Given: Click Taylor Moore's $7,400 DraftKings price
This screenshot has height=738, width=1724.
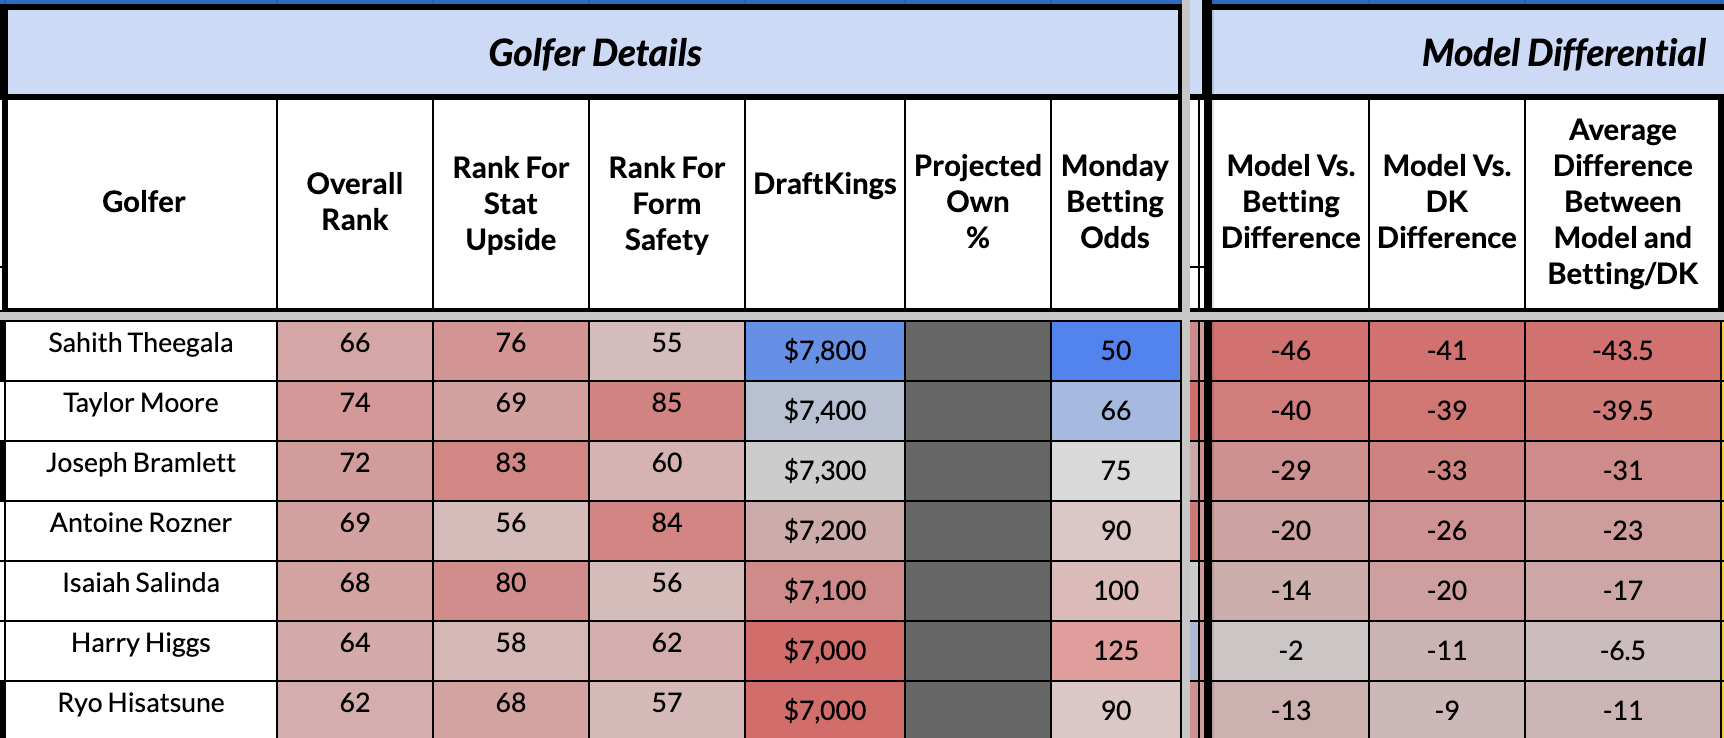Looking at the screenshot, I should pyautogui.click(x=825, y=411).
